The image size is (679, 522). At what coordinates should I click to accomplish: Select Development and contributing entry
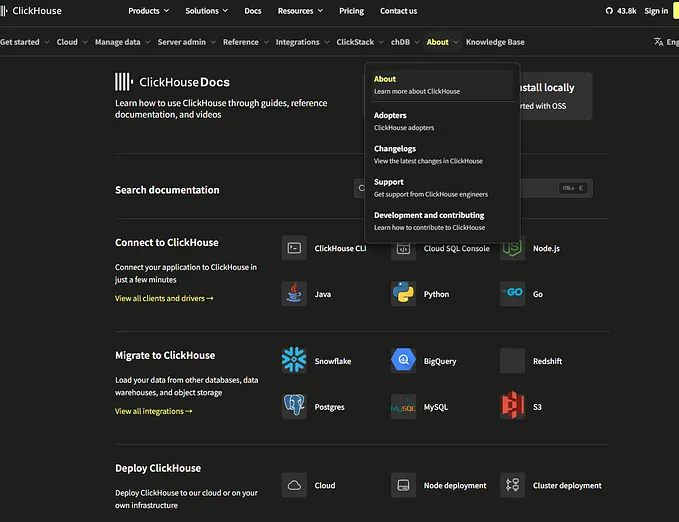click(x=442, y=221)
